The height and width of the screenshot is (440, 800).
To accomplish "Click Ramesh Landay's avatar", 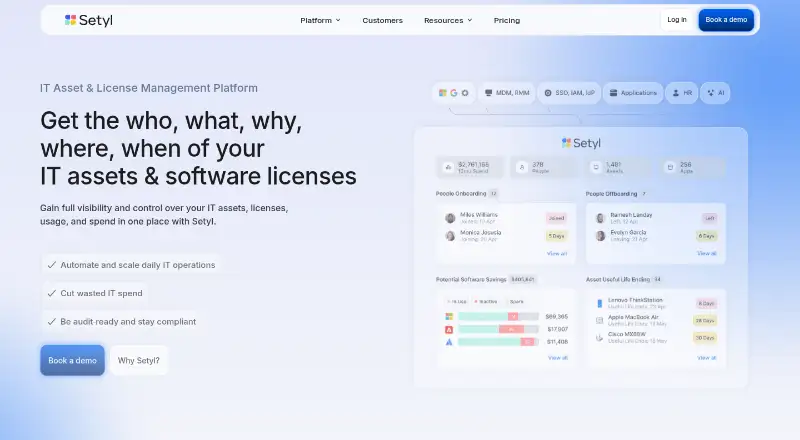I will point(601,218).
